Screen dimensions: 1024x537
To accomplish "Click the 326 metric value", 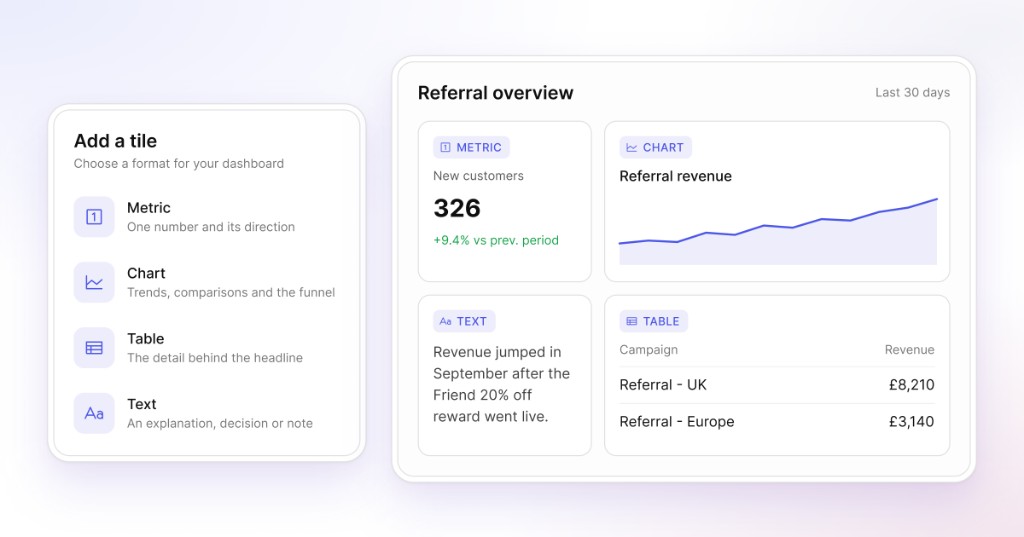I will 457,208.
